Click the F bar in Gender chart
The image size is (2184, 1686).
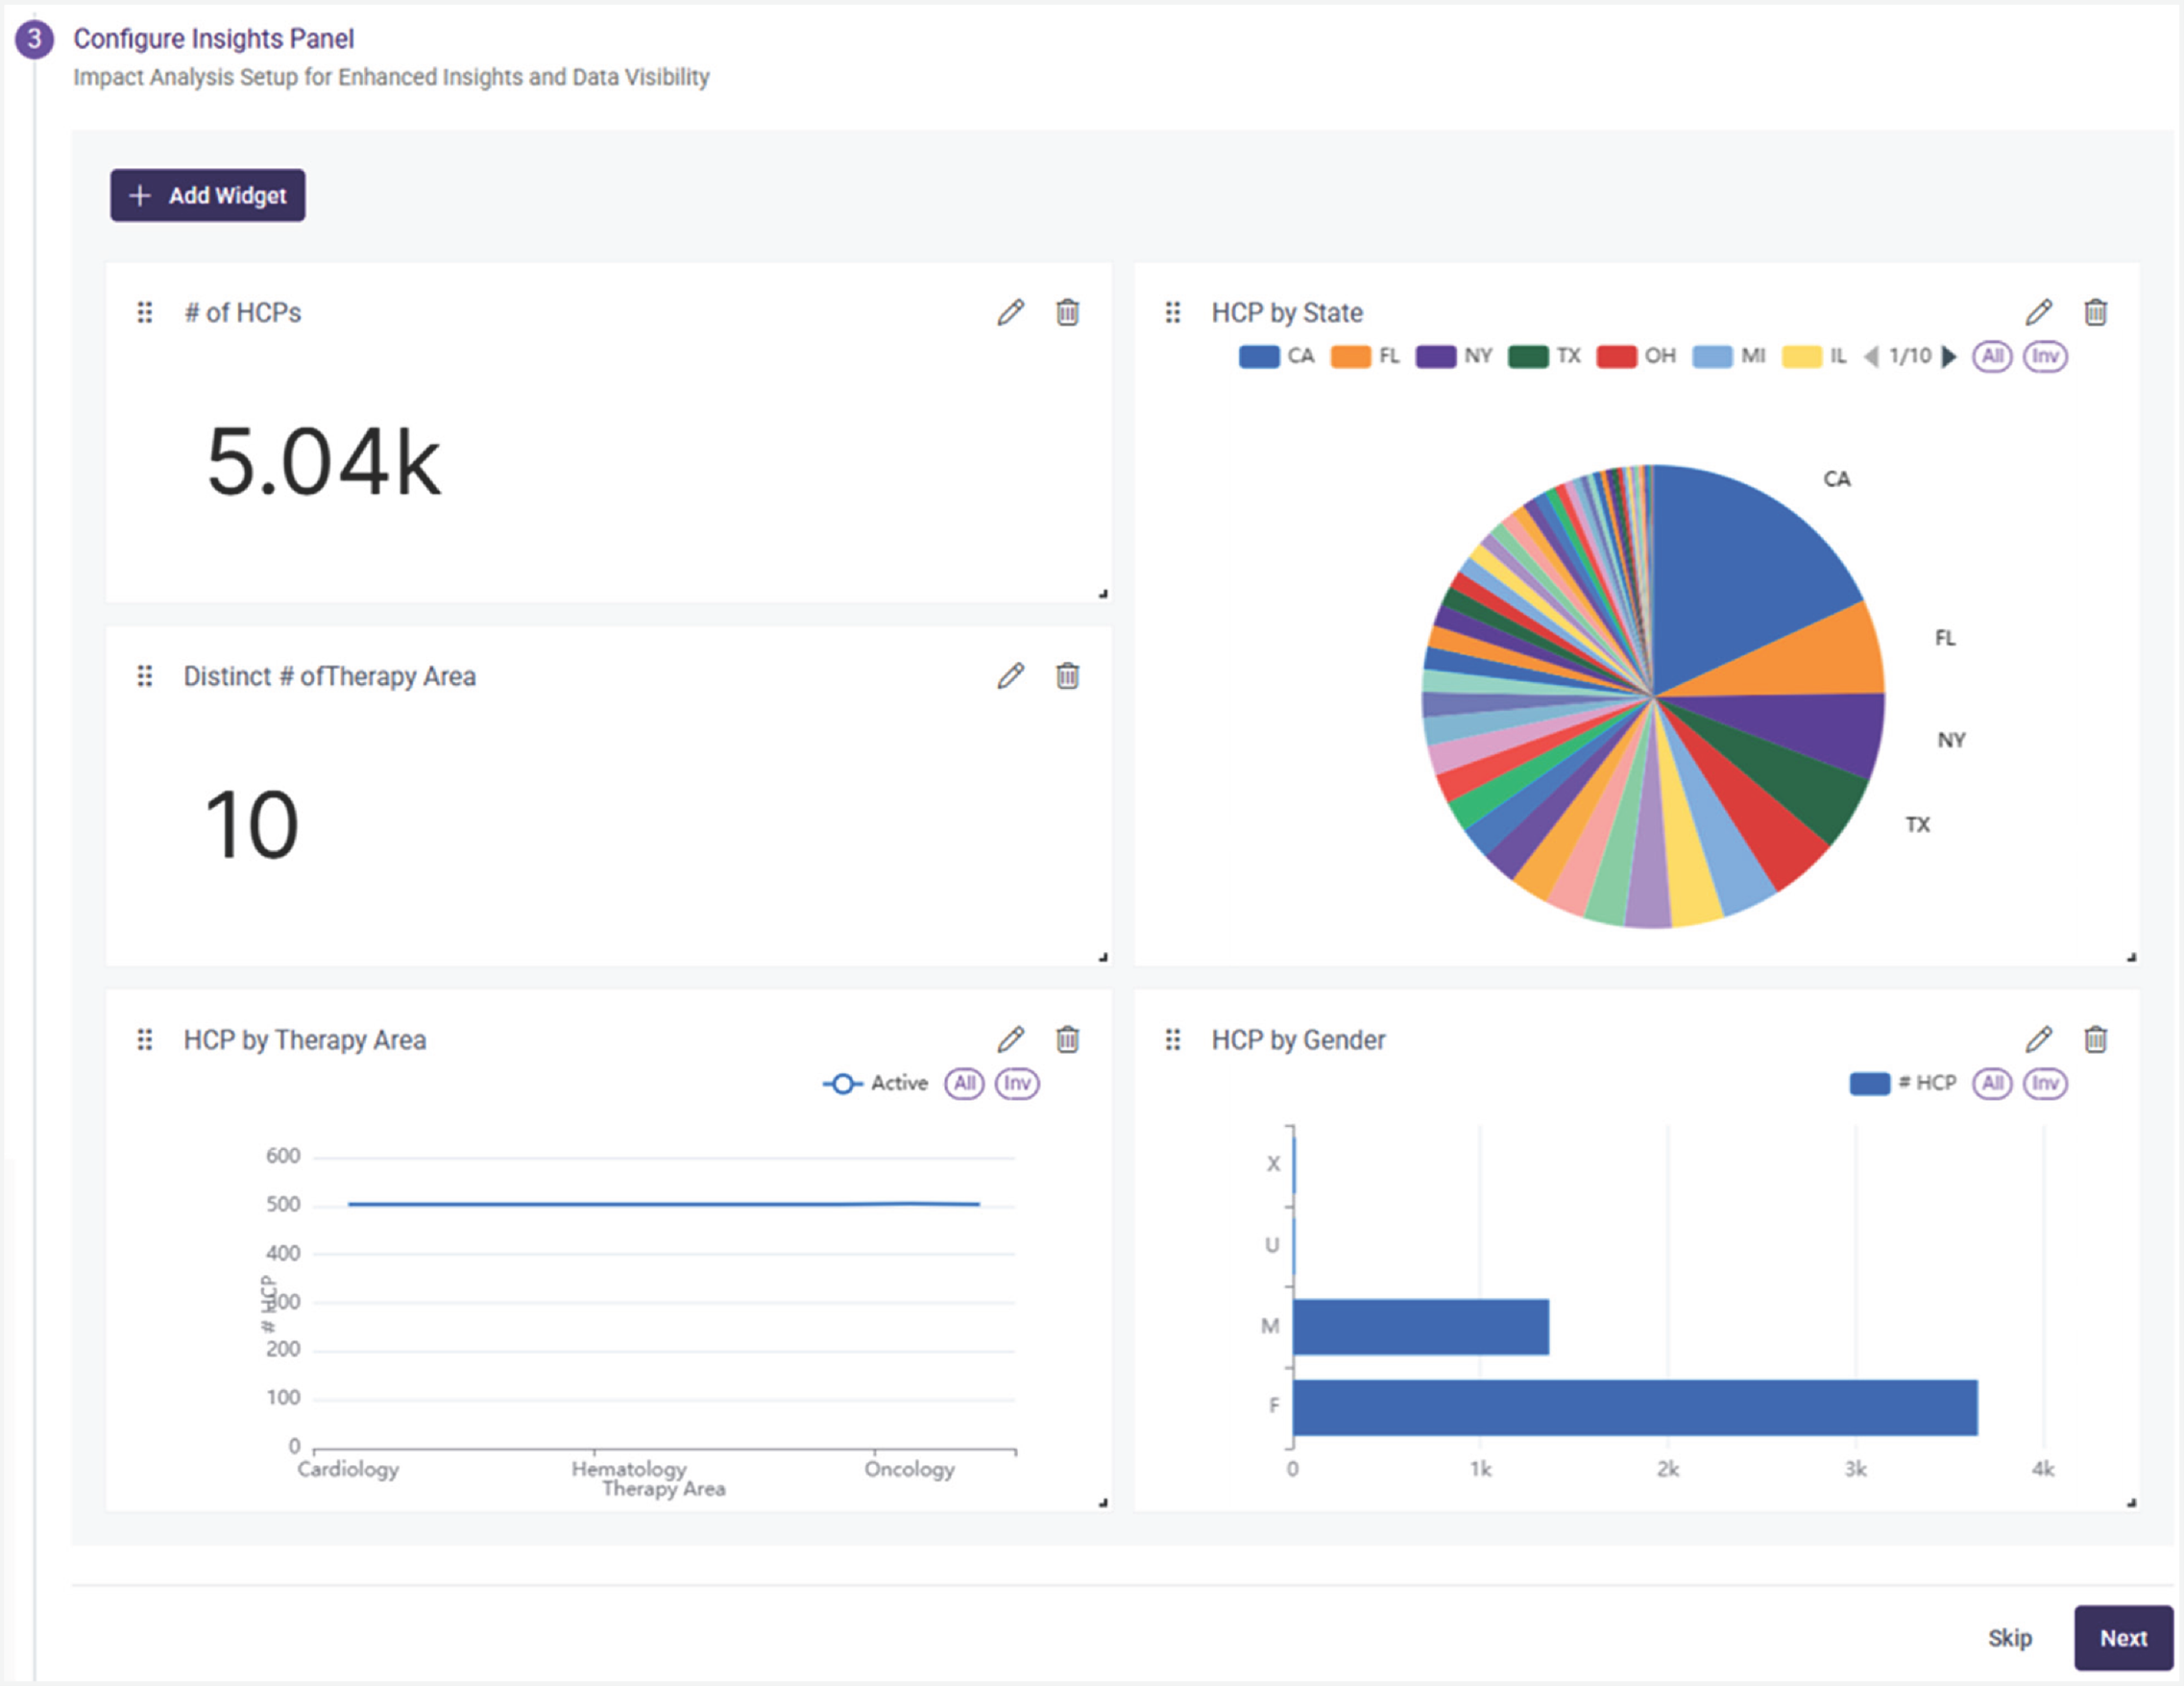pos(1634,1407)
